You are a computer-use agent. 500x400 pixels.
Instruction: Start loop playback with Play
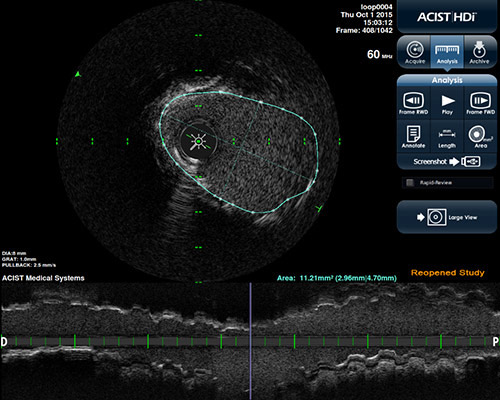[x=447, y=103]
